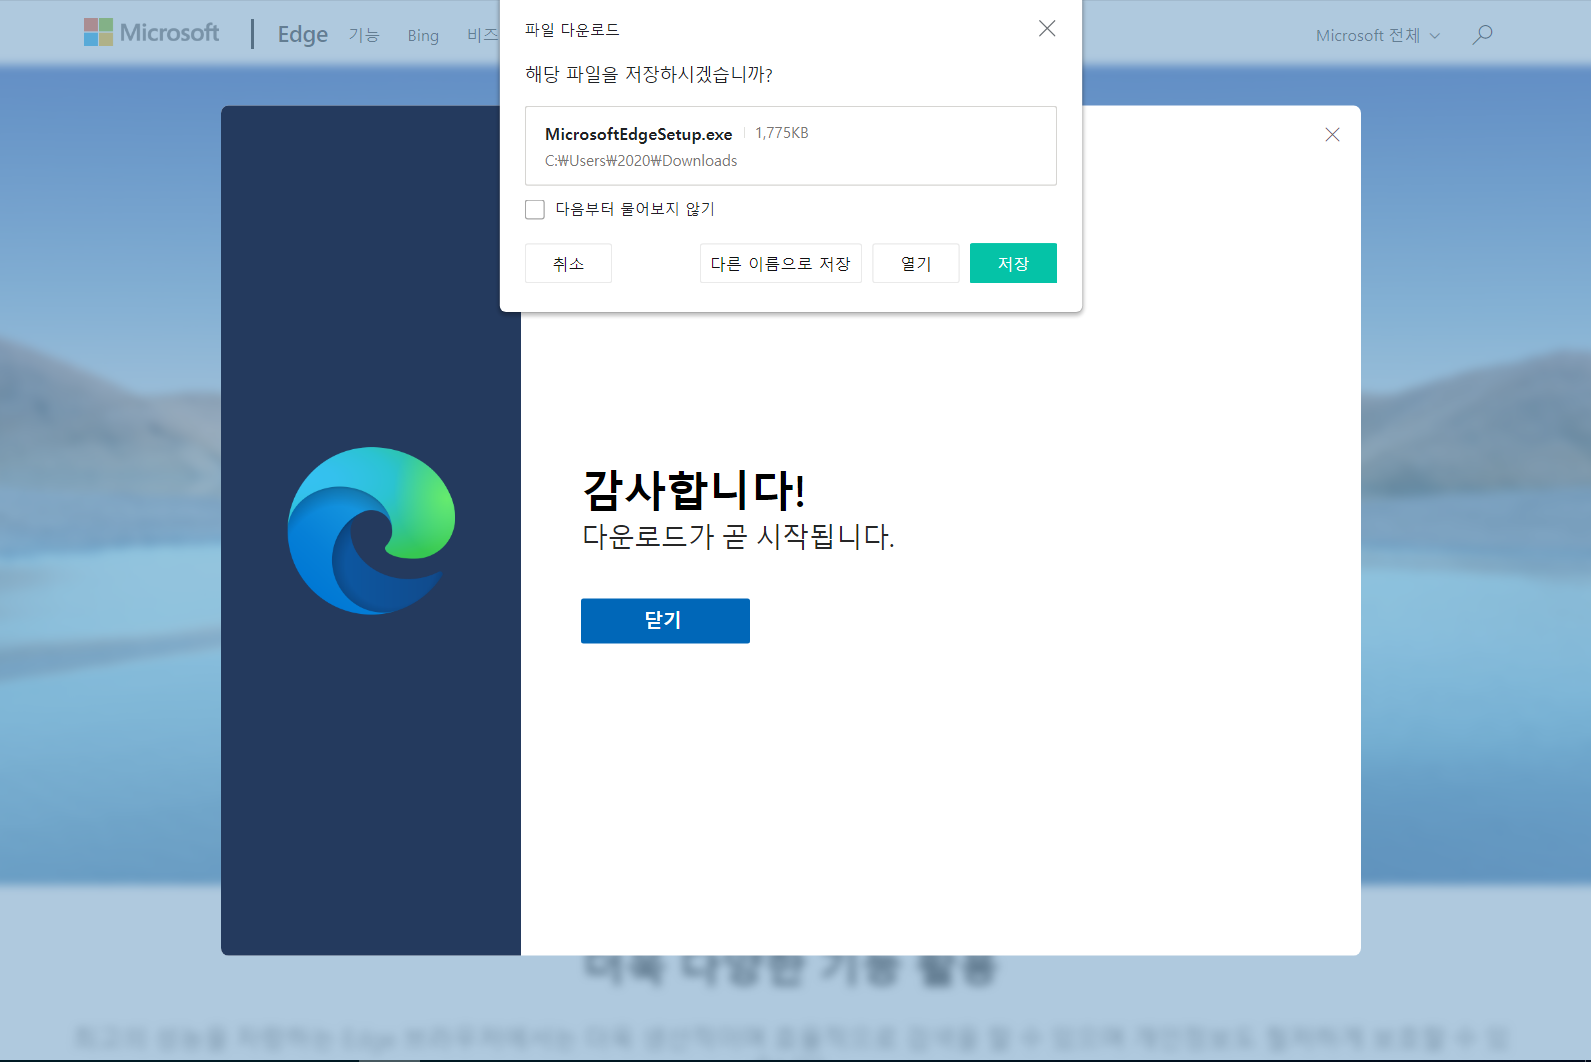Click the blue 닫기 button
The width and height of the screenshot is (1591, 1062).
click(x=665, y=621)
